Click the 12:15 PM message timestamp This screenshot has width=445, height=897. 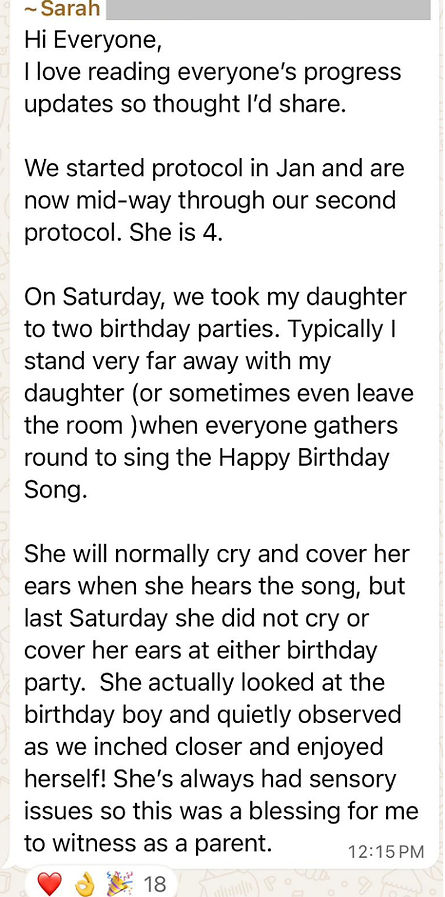pos(386,851)
